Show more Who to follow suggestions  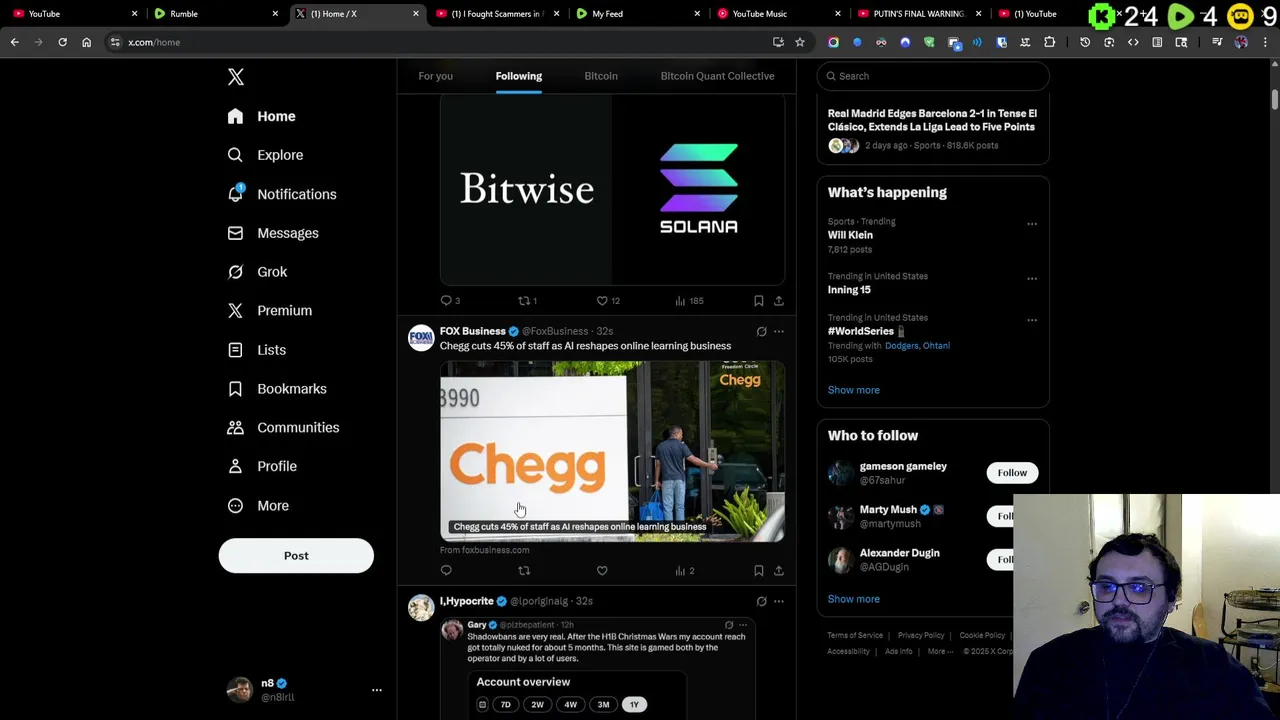(x=853, y=599)
